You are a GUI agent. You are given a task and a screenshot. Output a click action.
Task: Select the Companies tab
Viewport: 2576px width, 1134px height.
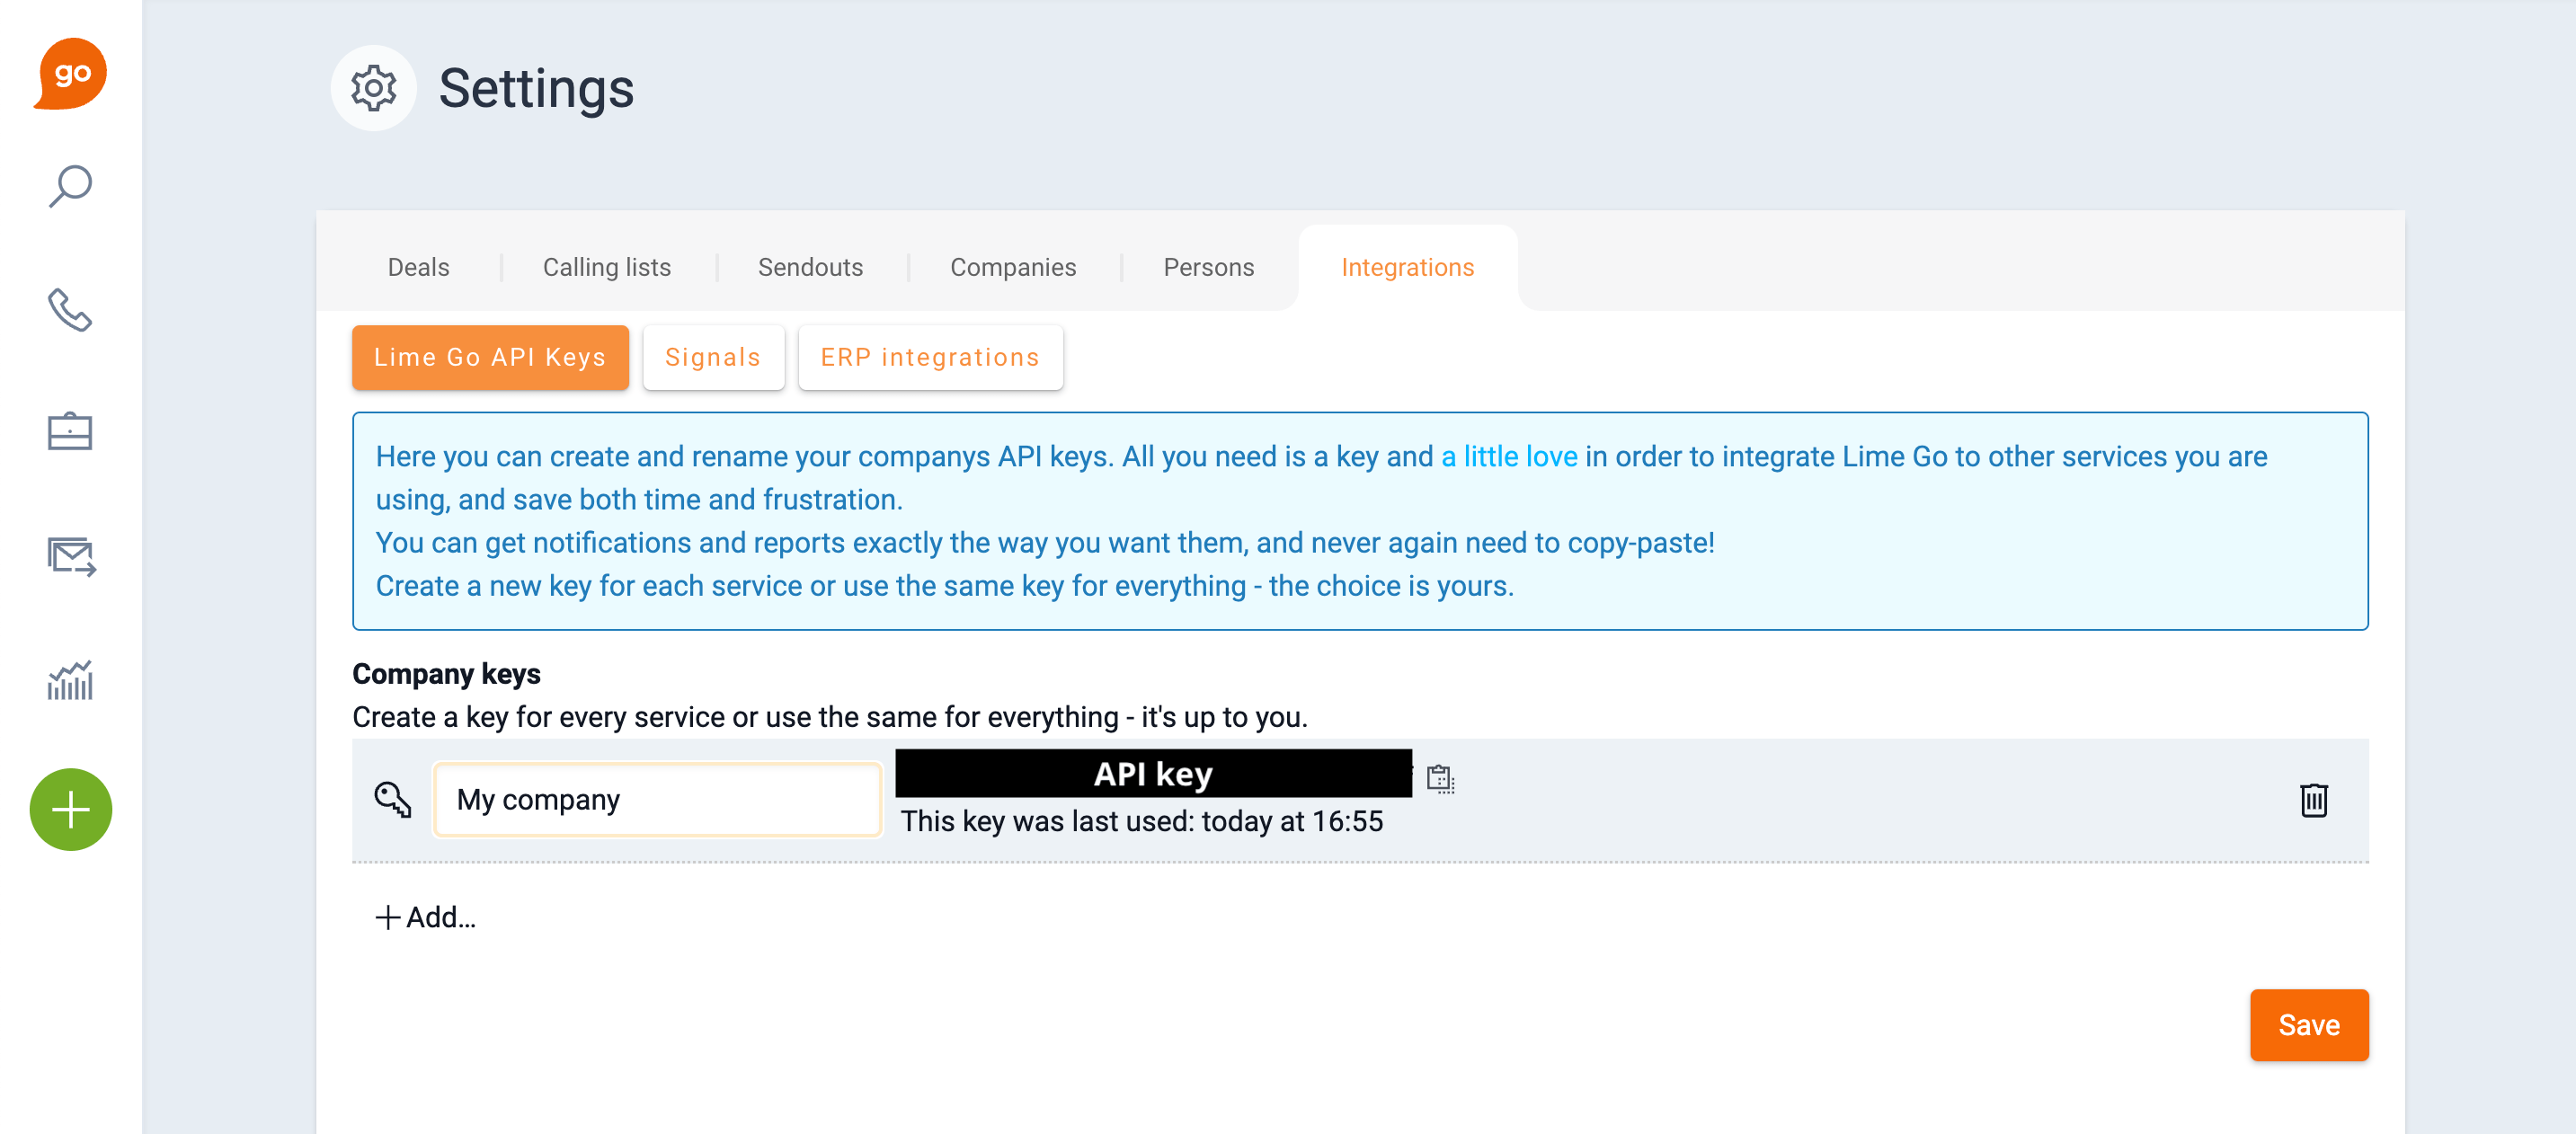[1012, 267]
